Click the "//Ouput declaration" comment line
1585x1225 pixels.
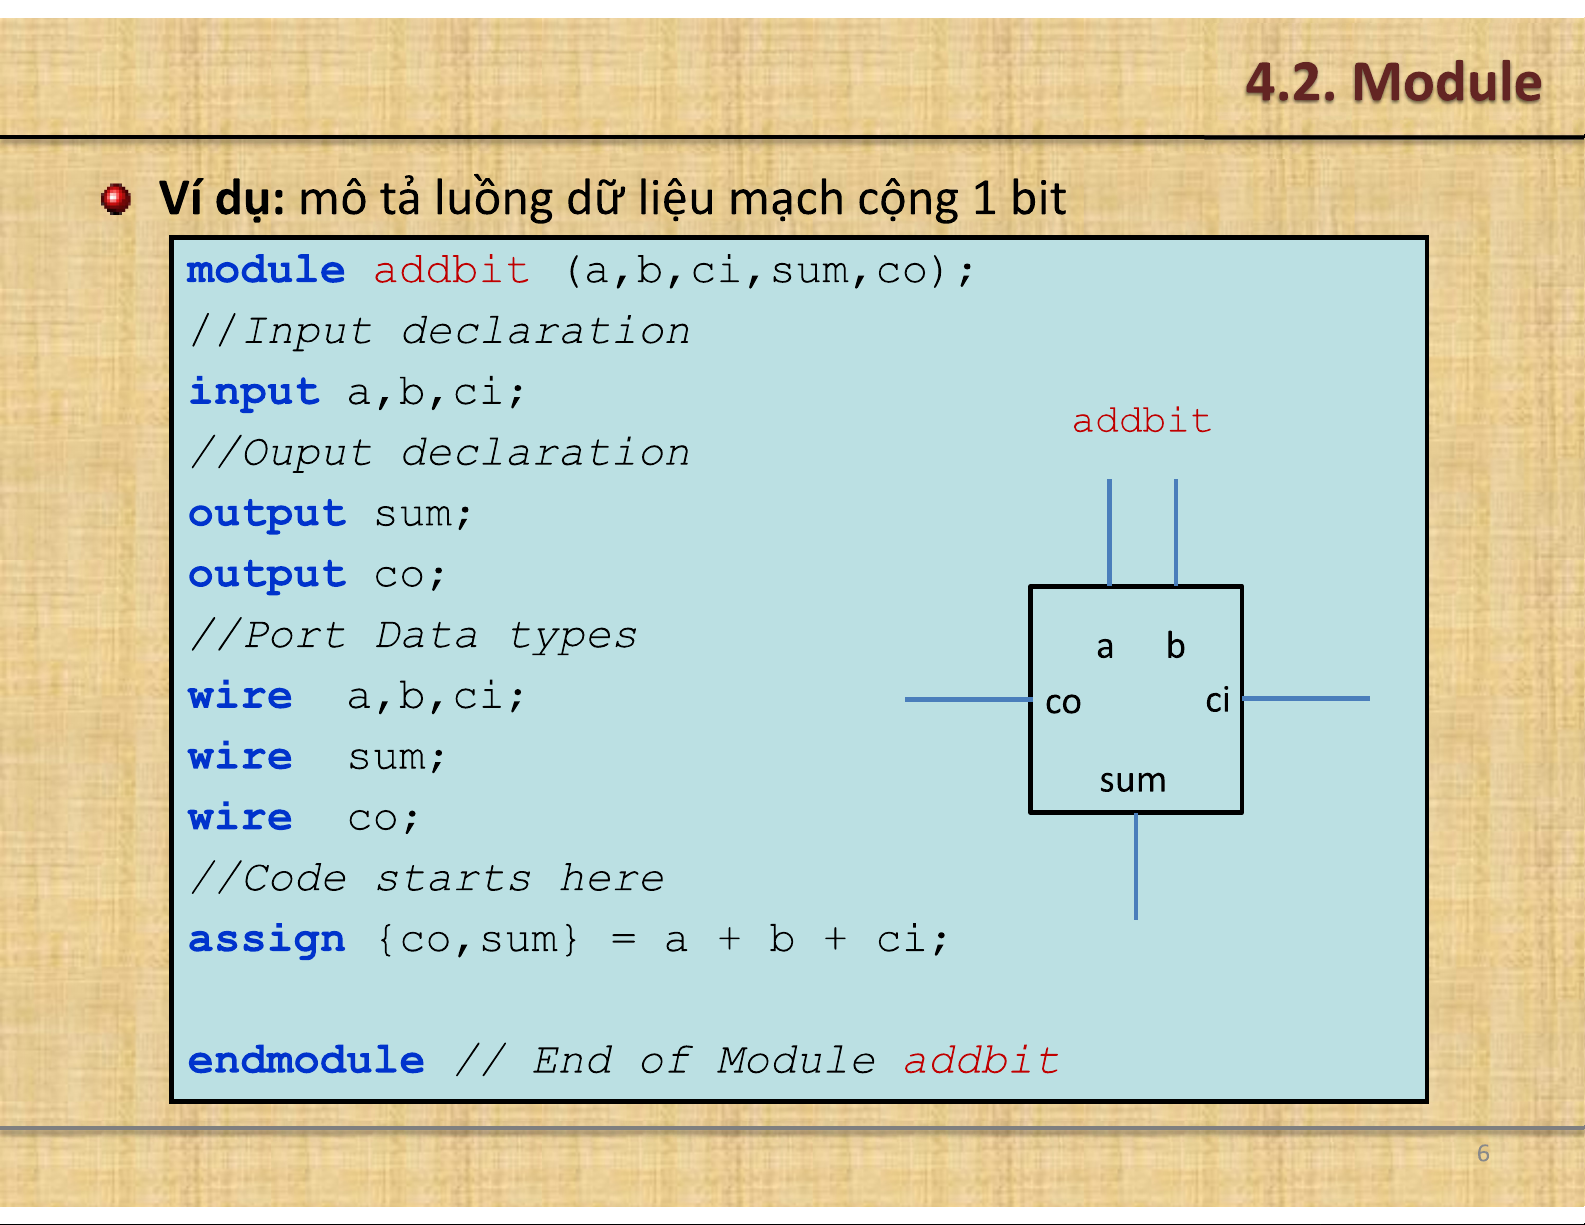(440, 453)
